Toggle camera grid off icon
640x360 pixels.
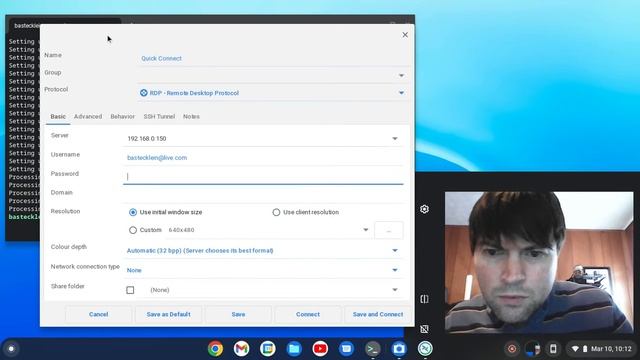(x=424, y=329)
